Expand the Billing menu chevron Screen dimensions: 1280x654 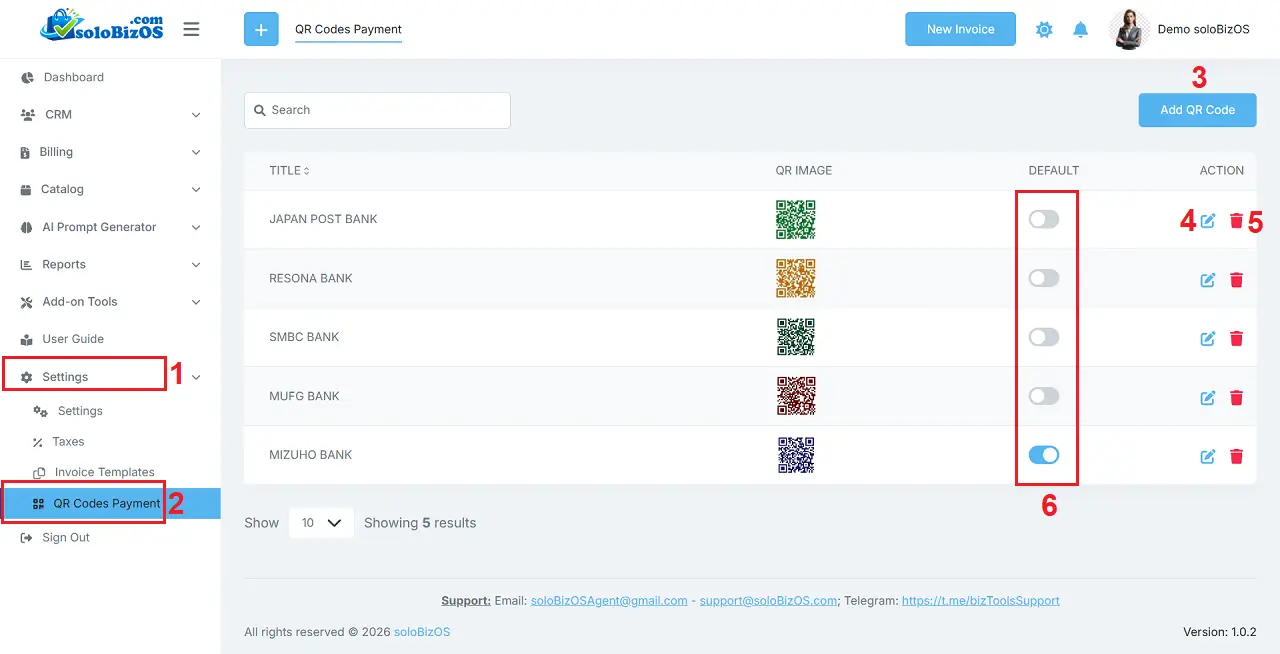coord(196,153)
